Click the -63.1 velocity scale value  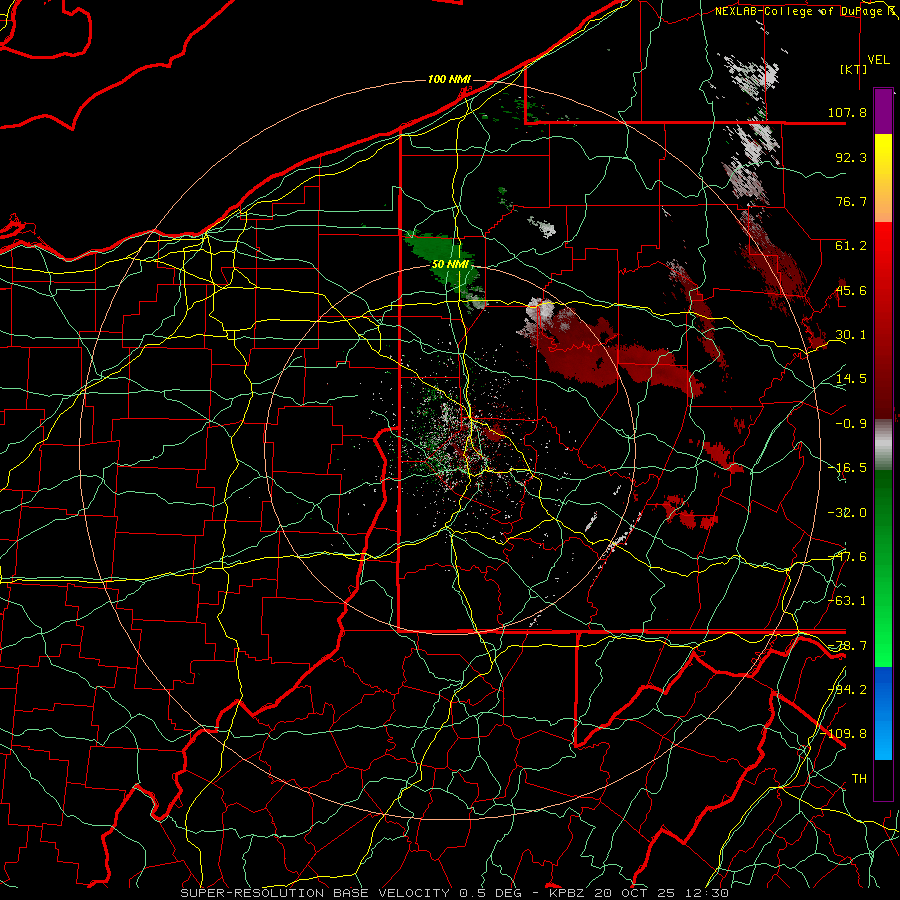point(847,601)
